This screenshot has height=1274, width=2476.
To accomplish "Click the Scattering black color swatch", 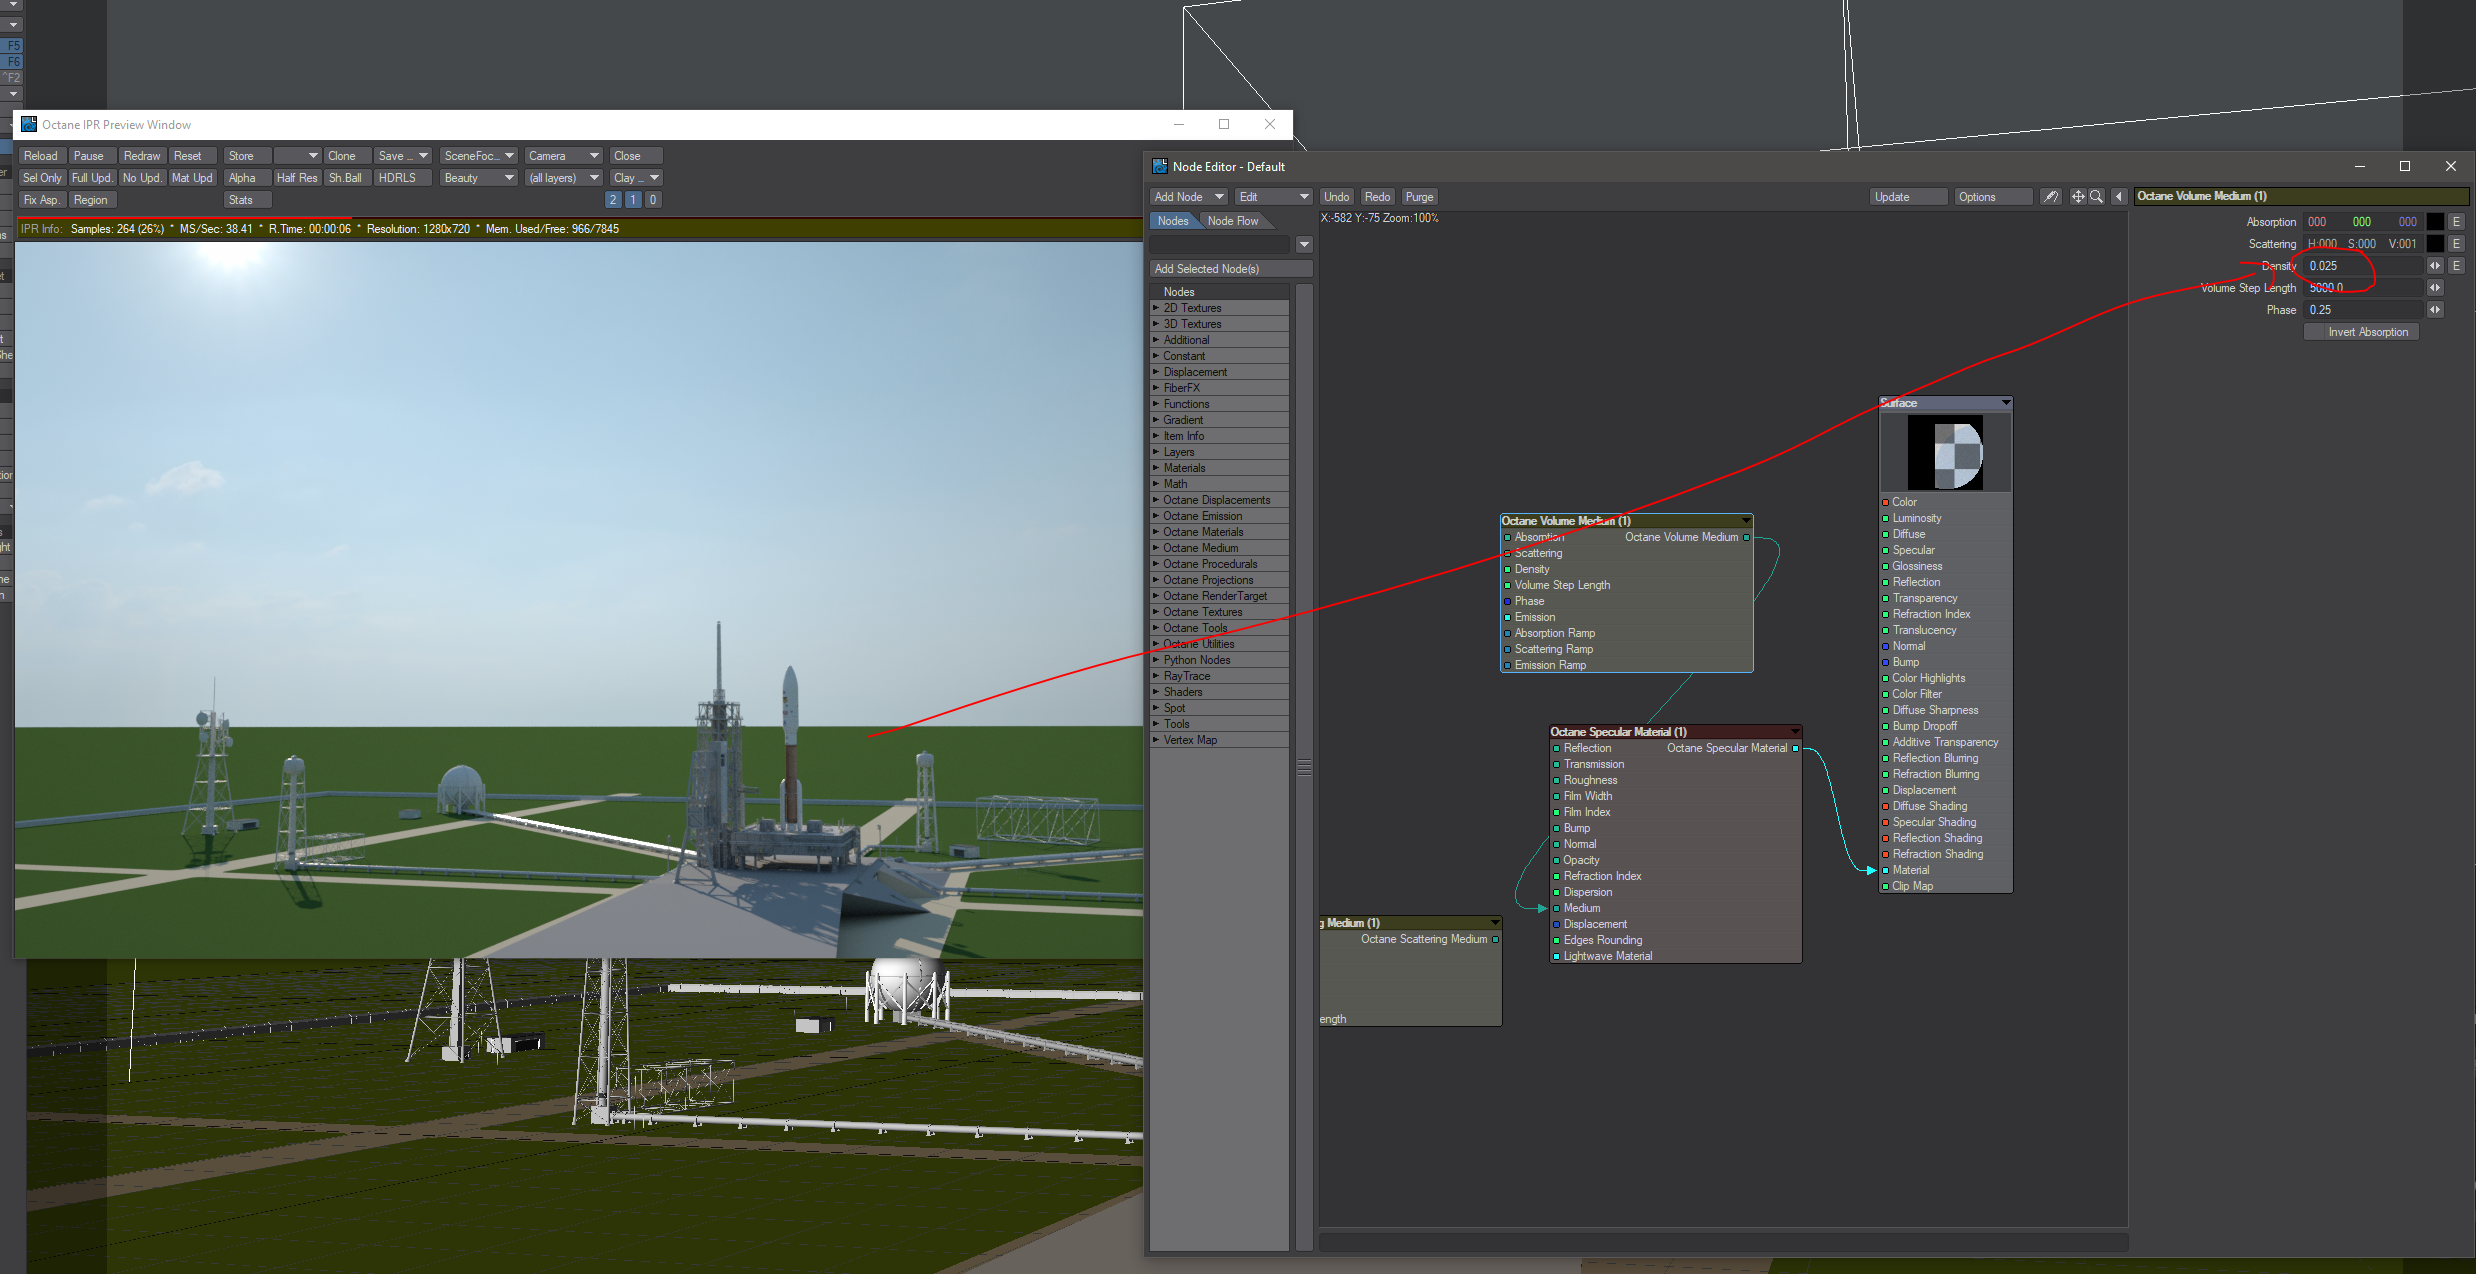I will coord(2435,244).
